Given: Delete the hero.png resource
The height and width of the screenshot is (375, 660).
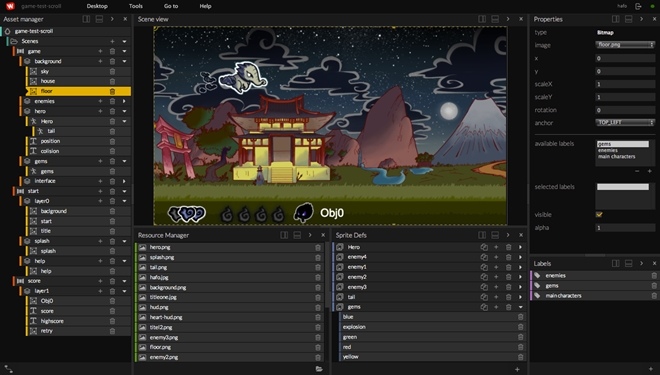Looking at the screenshot, I should coord(318,247).
